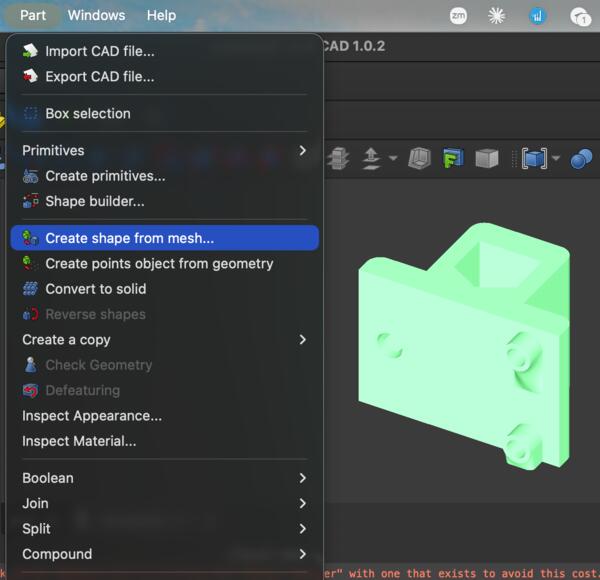Expand the Boolean submenu
The height and width of the screenshot is (580, 600).
tap(165, 478)
